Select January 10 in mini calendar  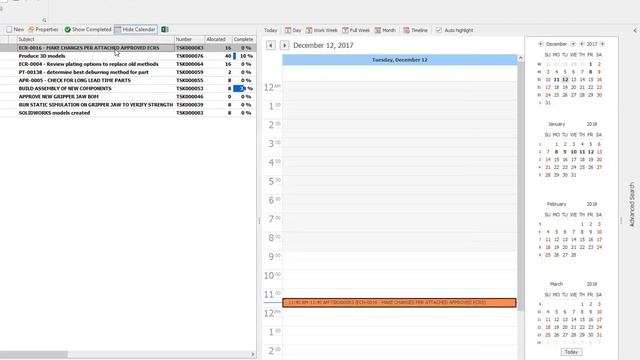click(573, 152)
